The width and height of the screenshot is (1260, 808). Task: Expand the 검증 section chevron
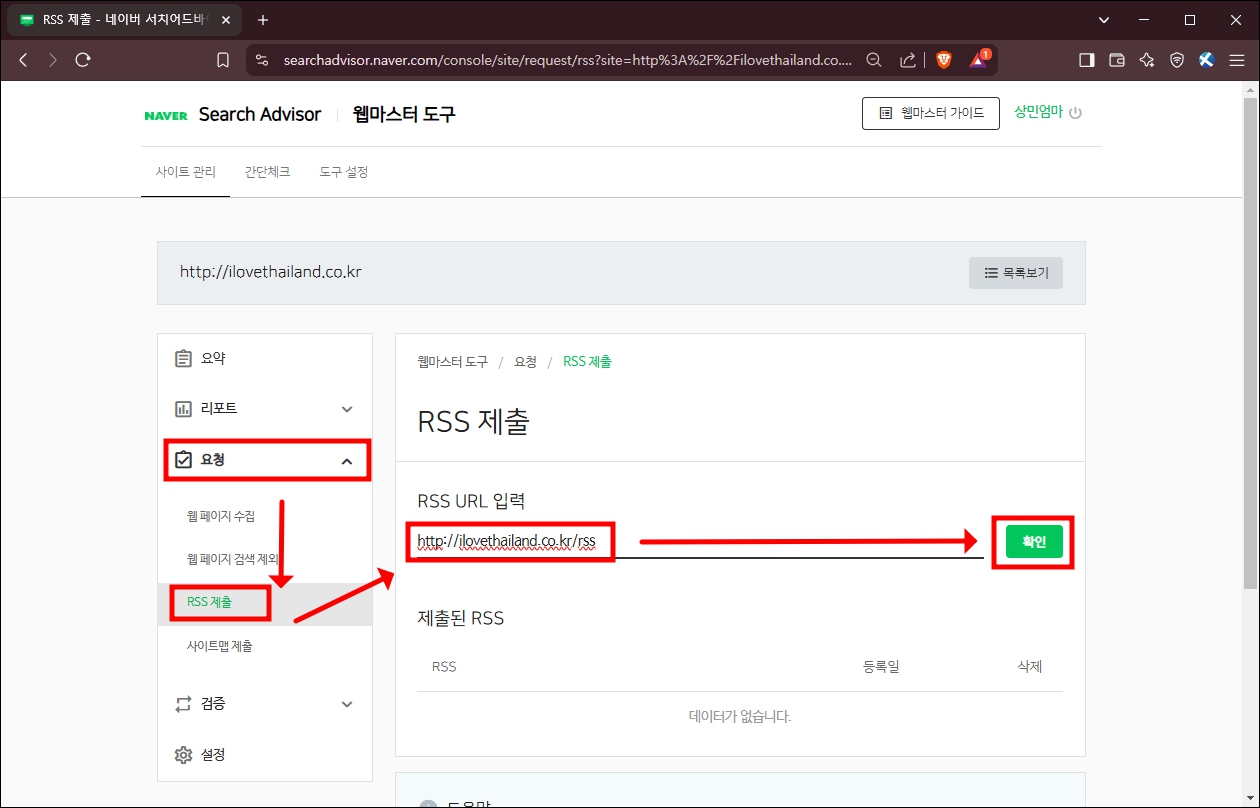click(347, 704)
